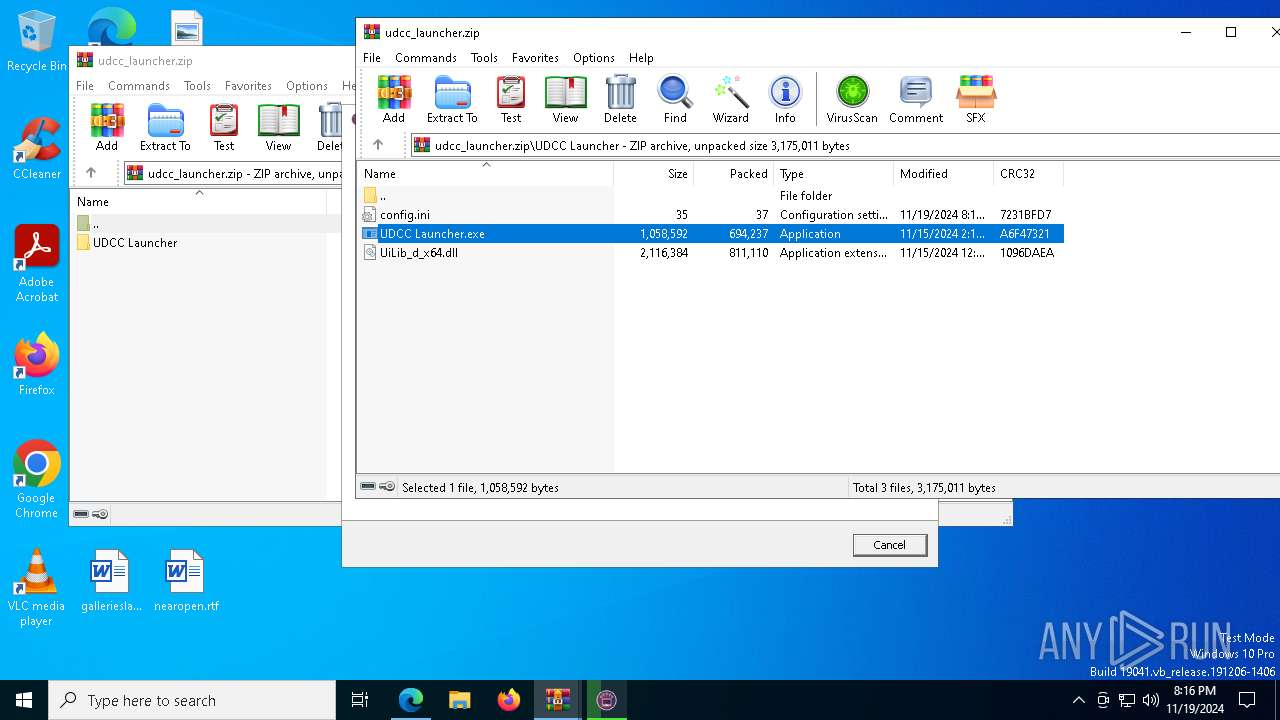Open Recycle Bin desktop icon
The height and width of the screenshot is (720, 1280).
tap(36, 42)
